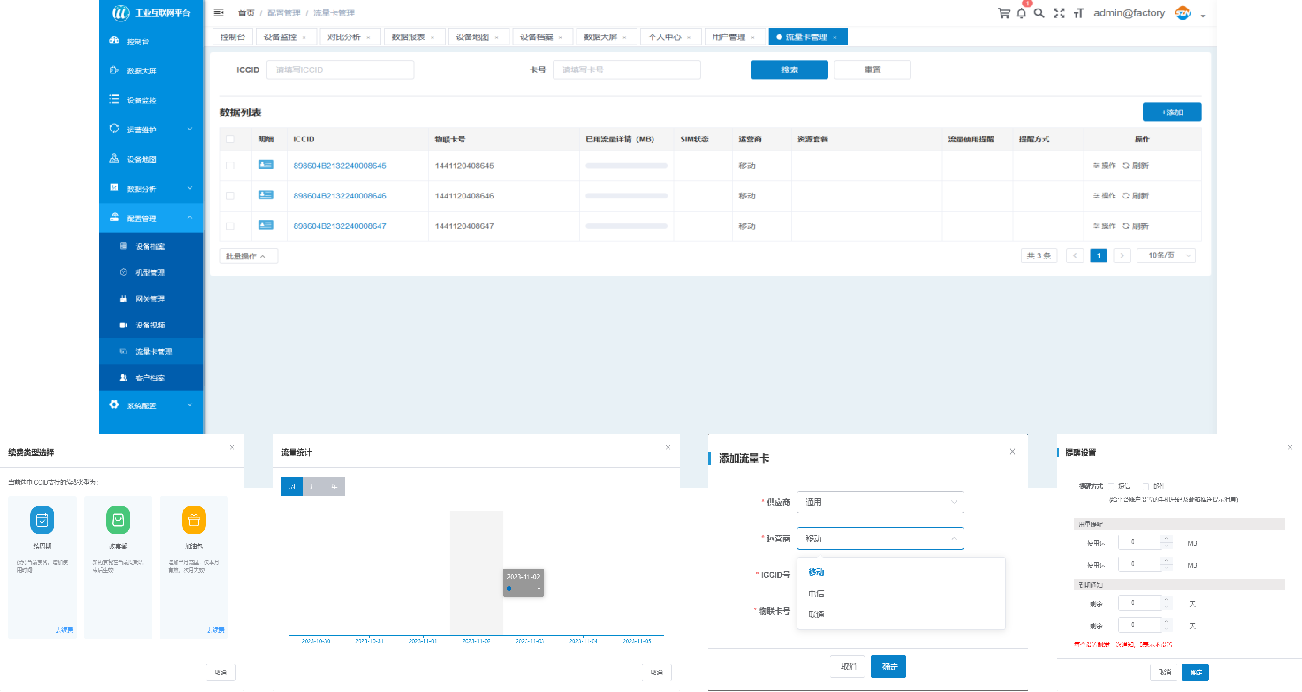Click the blue 搜索 search button
Viewport: 1302px width, 692px height.
789,70
